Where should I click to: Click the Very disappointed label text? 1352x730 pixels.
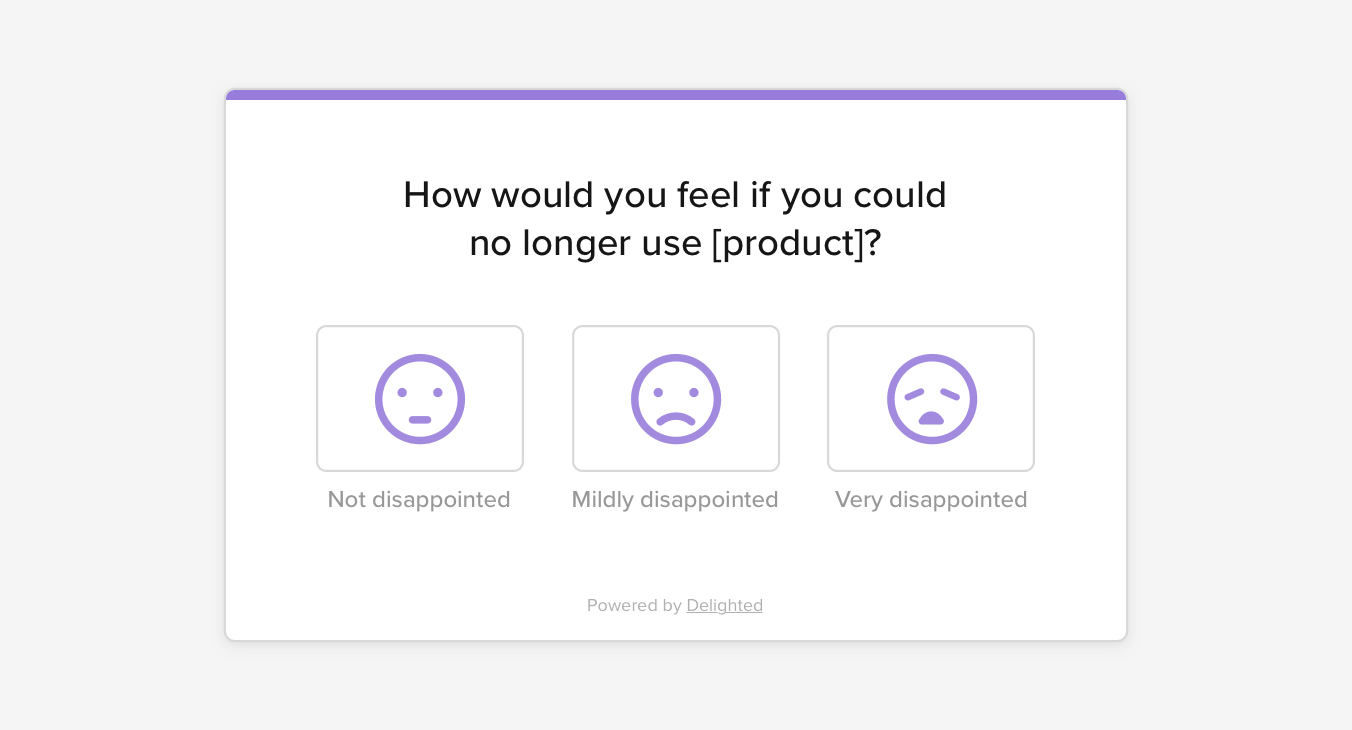coord(931,499)
